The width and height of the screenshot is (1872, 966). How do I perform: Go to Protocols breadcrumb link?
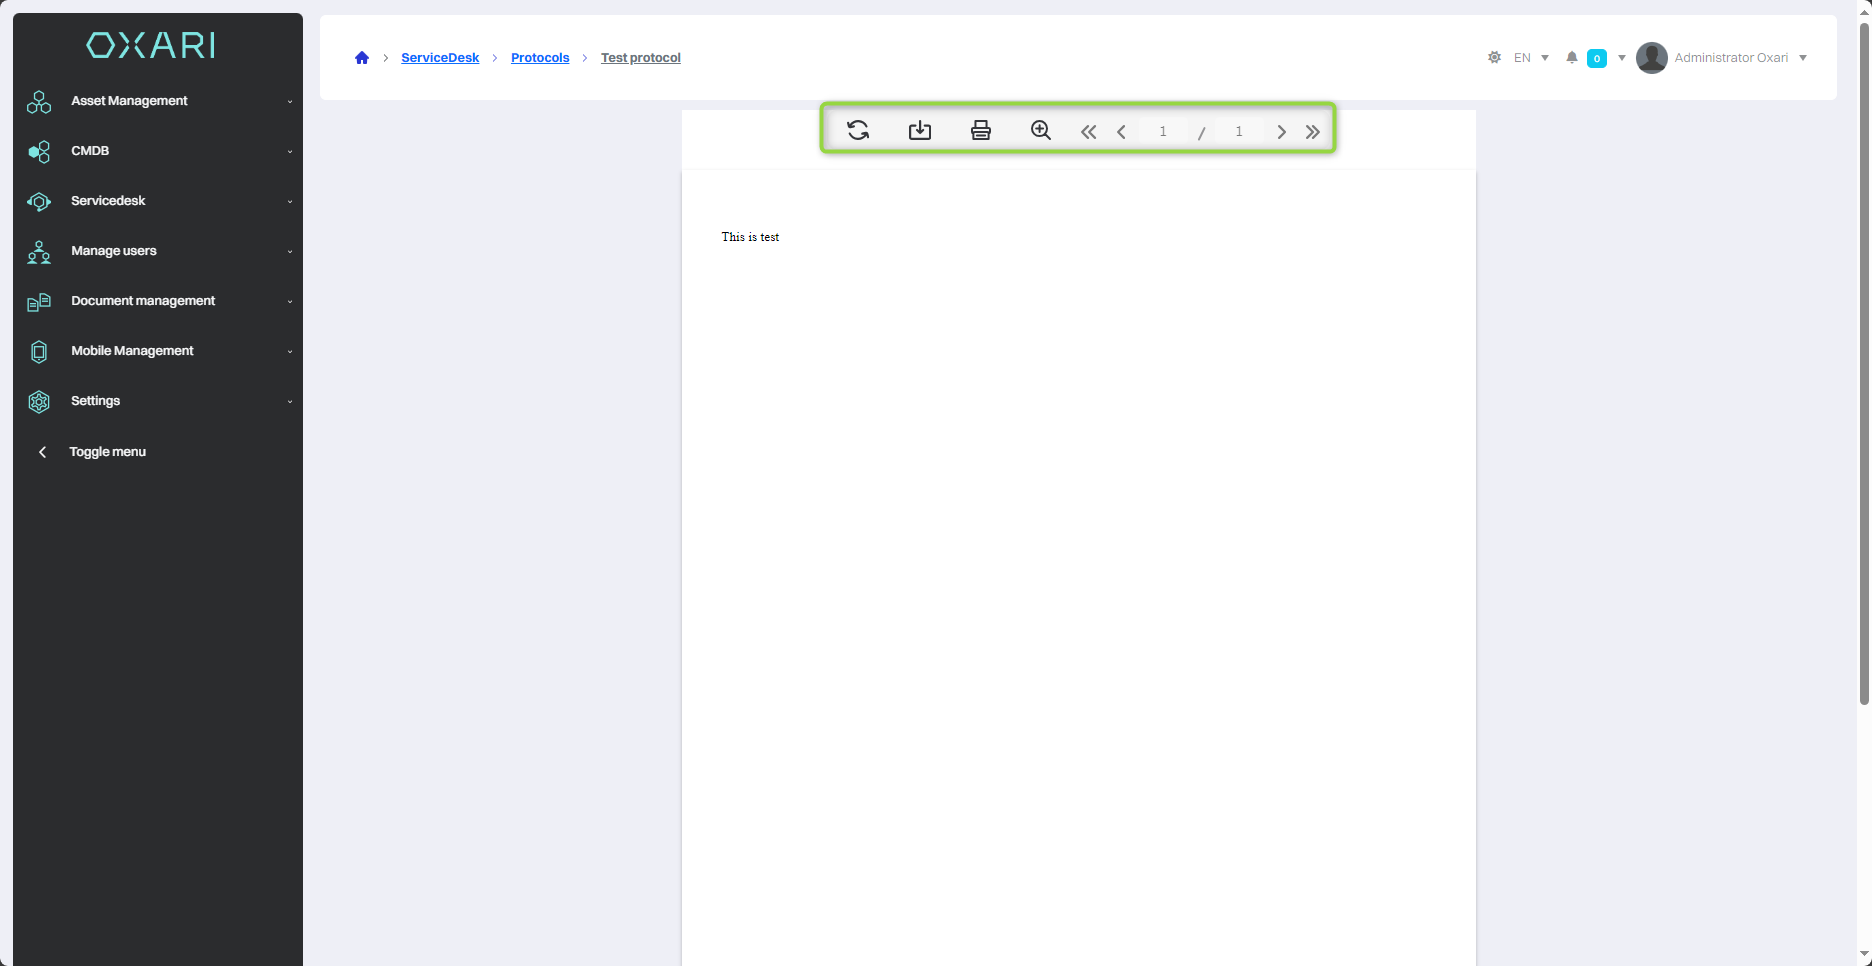[540, 58]
